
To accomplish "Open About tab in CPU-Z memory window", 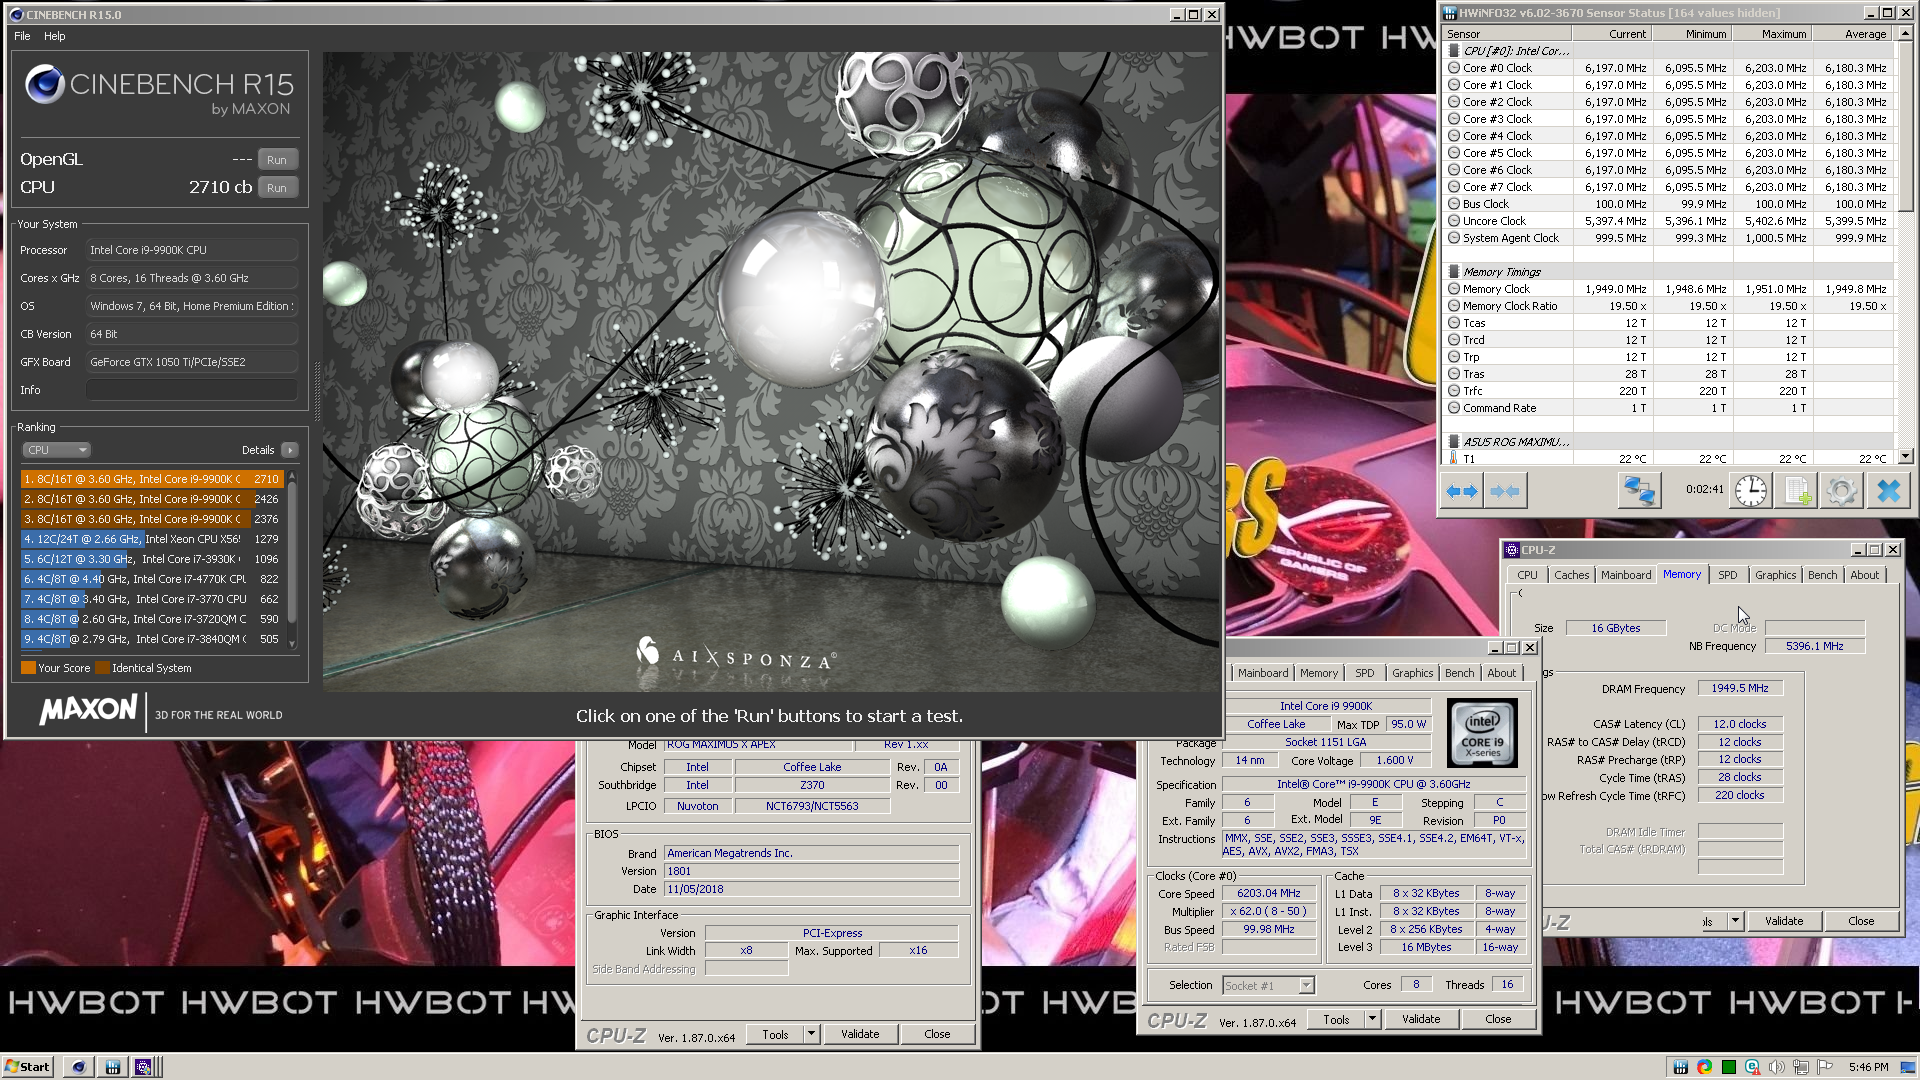I will [1864, 575].
